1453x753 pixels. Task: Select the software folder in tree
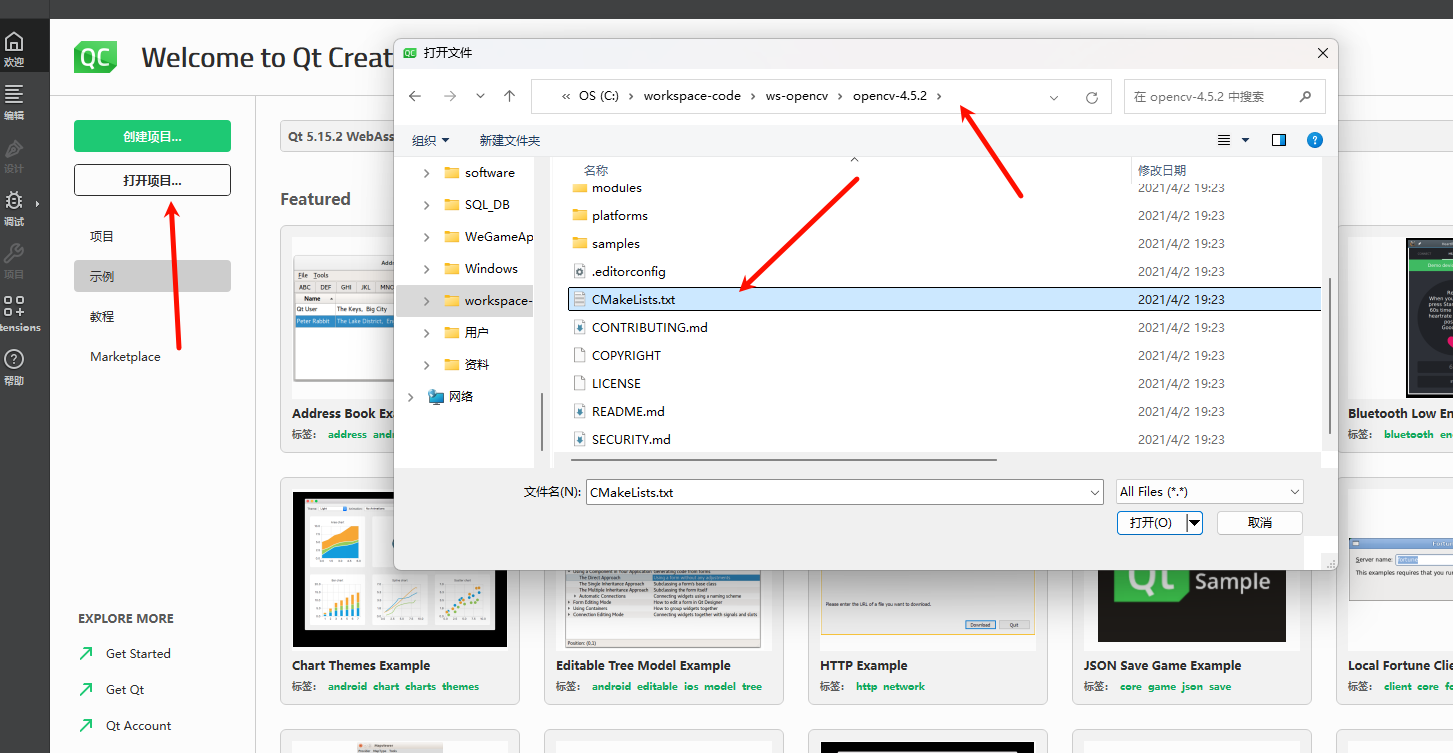pyautogui.click(x=489, y=173)
